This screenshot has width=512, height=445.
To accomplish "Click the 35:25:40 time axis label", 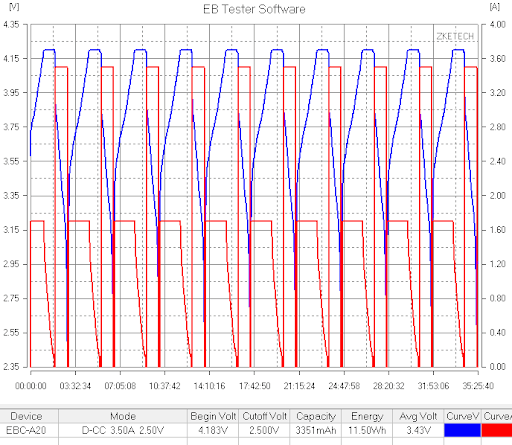I will pos(478,386).
